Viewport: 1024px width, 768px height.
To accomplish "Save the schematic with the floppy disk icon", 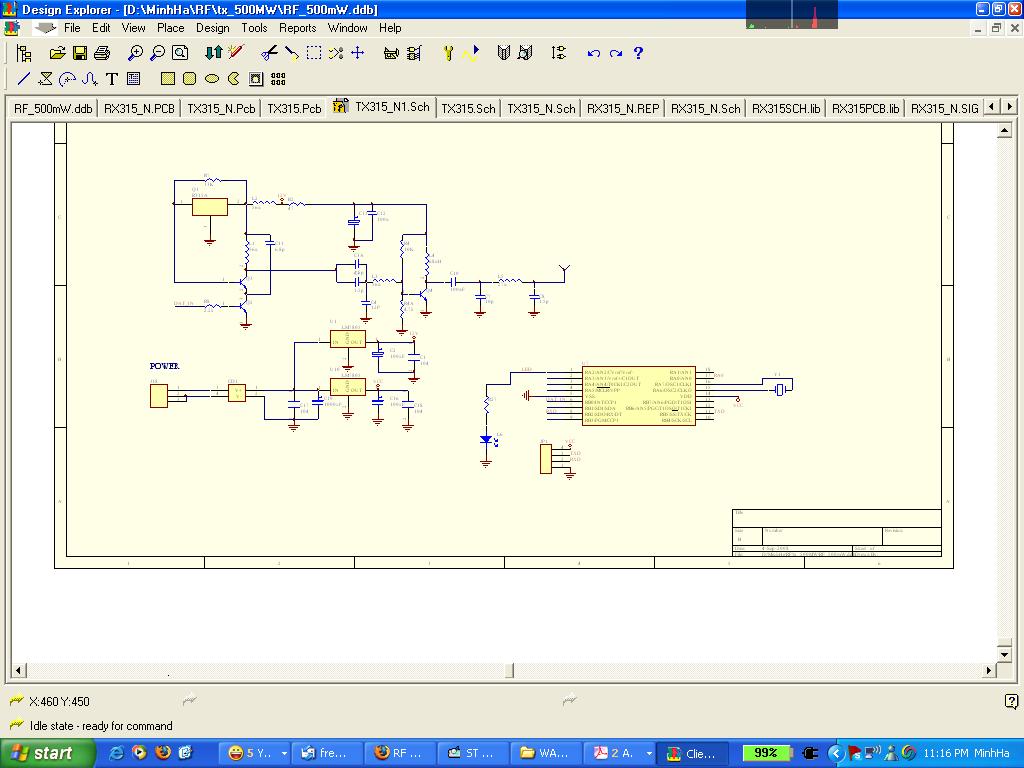I will [x=80, y=53].
